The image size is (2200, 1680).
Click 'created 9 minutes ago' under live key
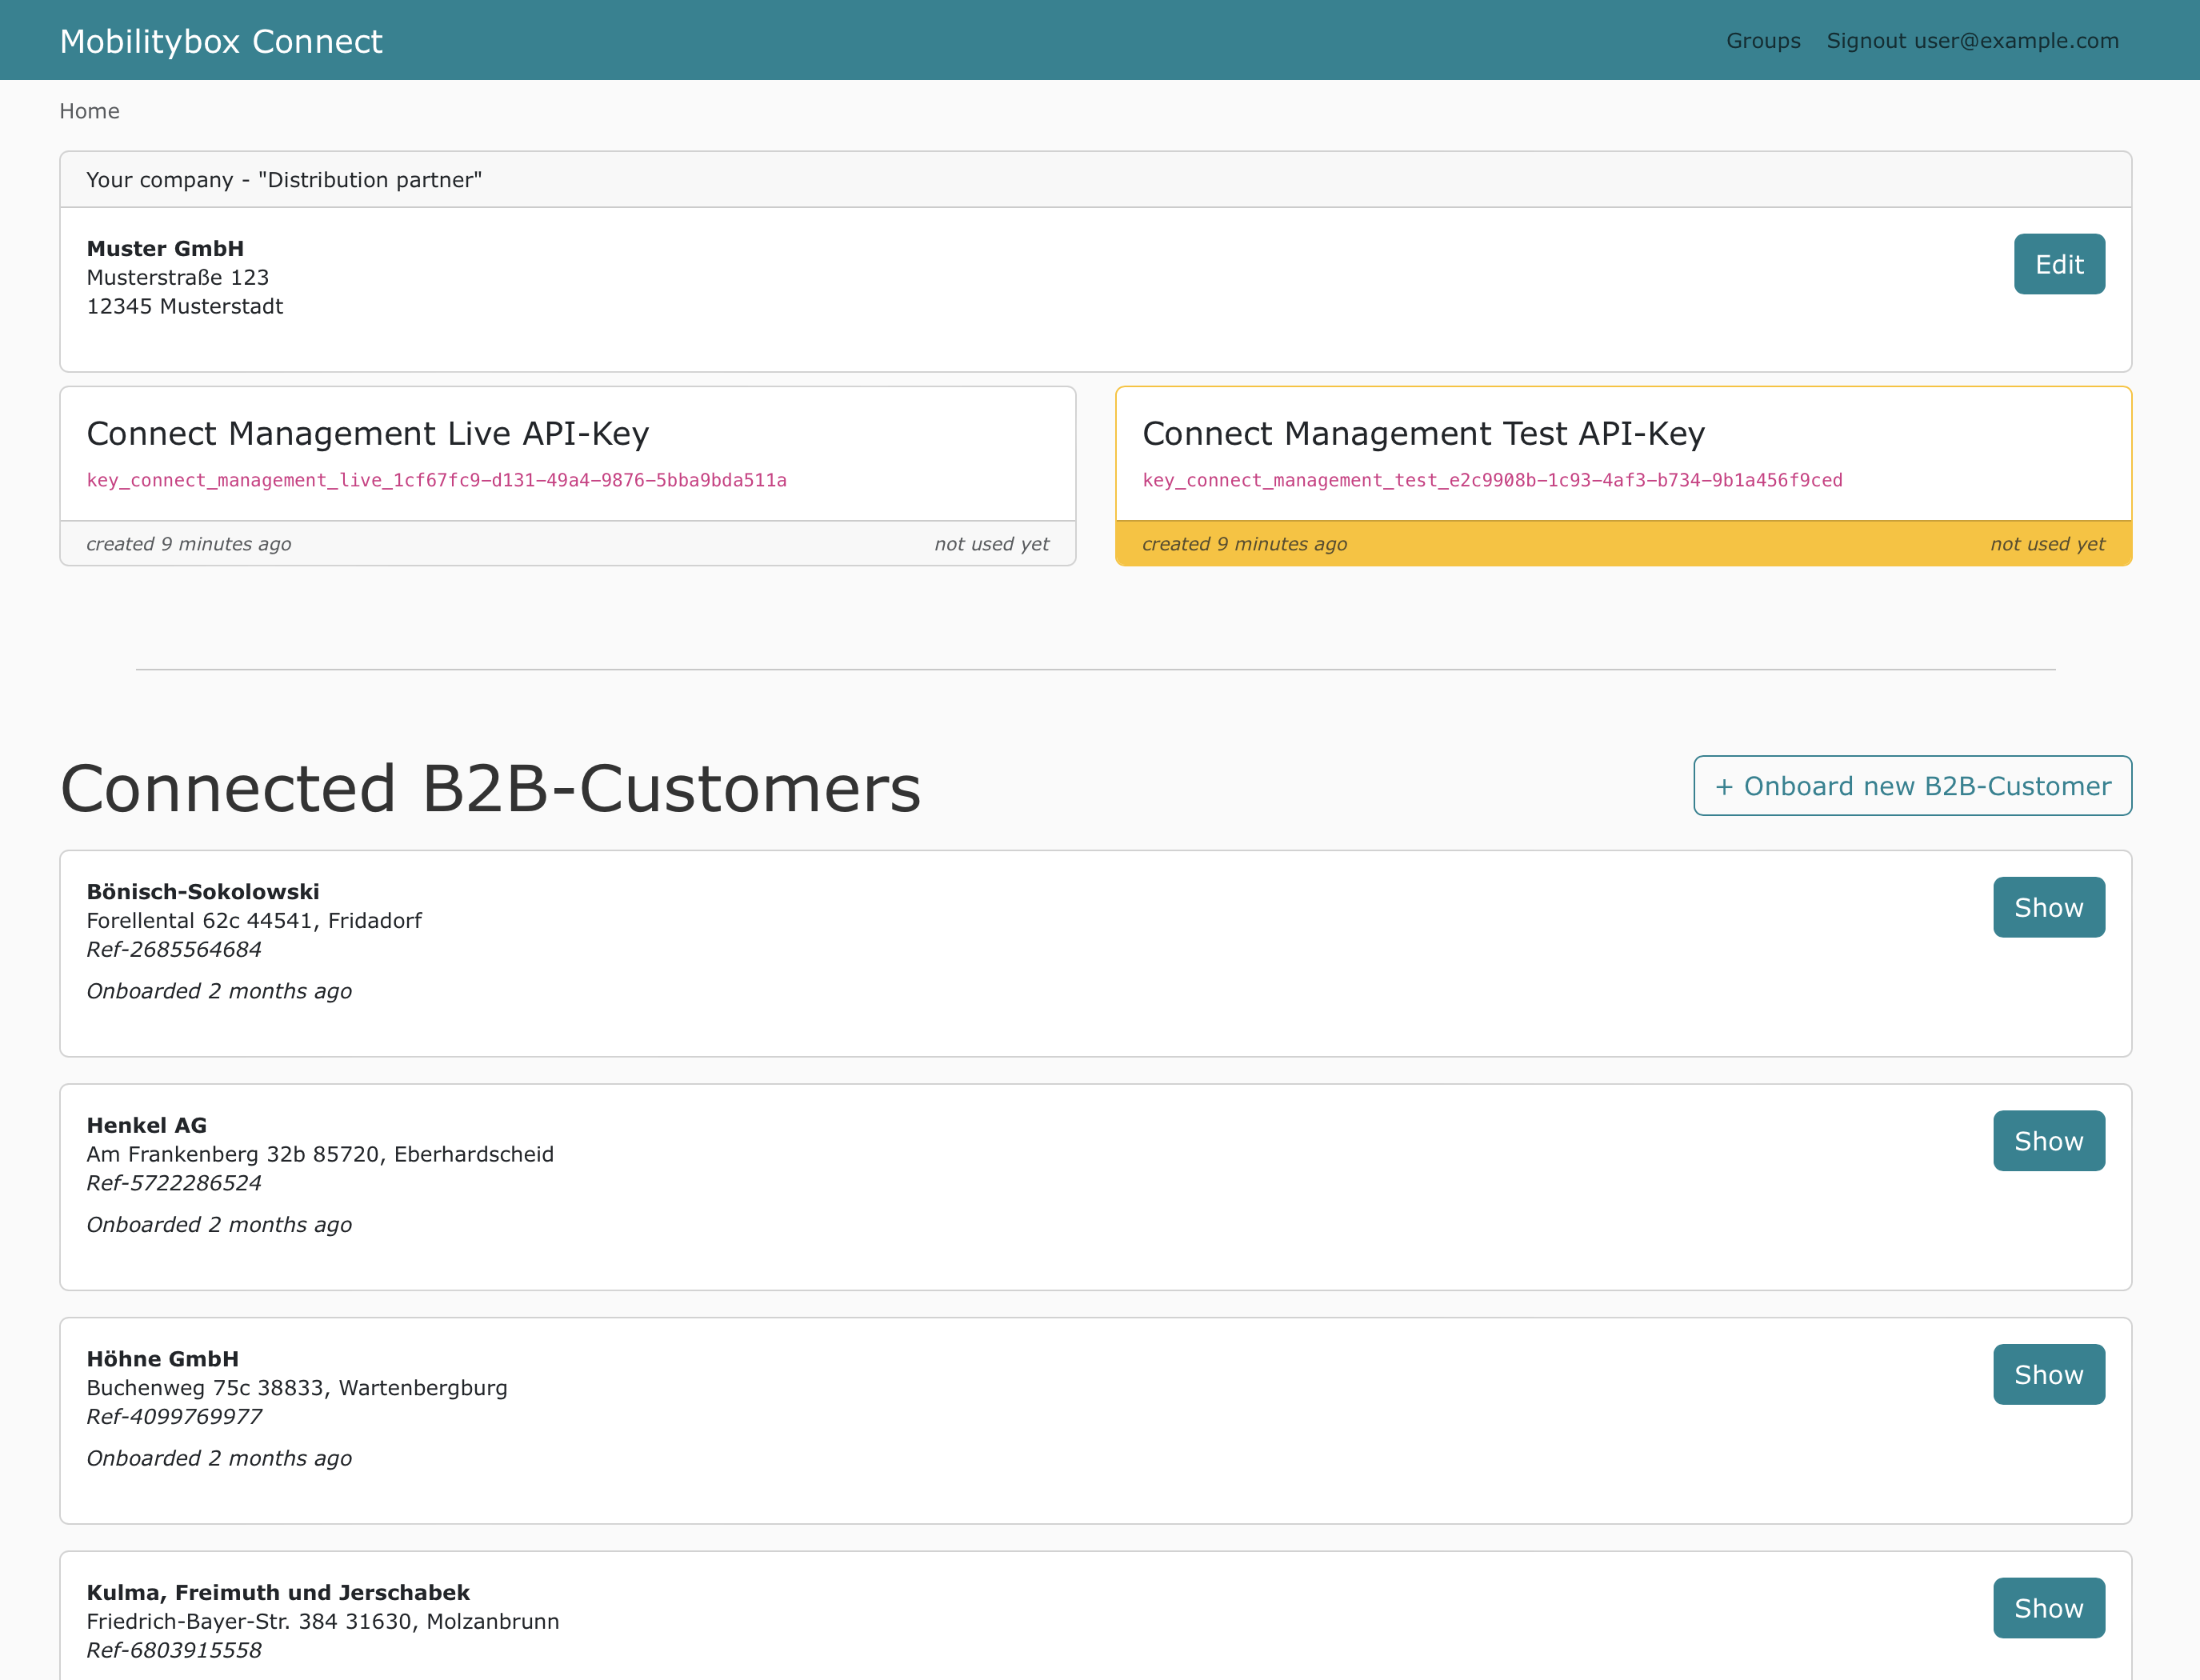pyautogui.click(x=189, y=544)
